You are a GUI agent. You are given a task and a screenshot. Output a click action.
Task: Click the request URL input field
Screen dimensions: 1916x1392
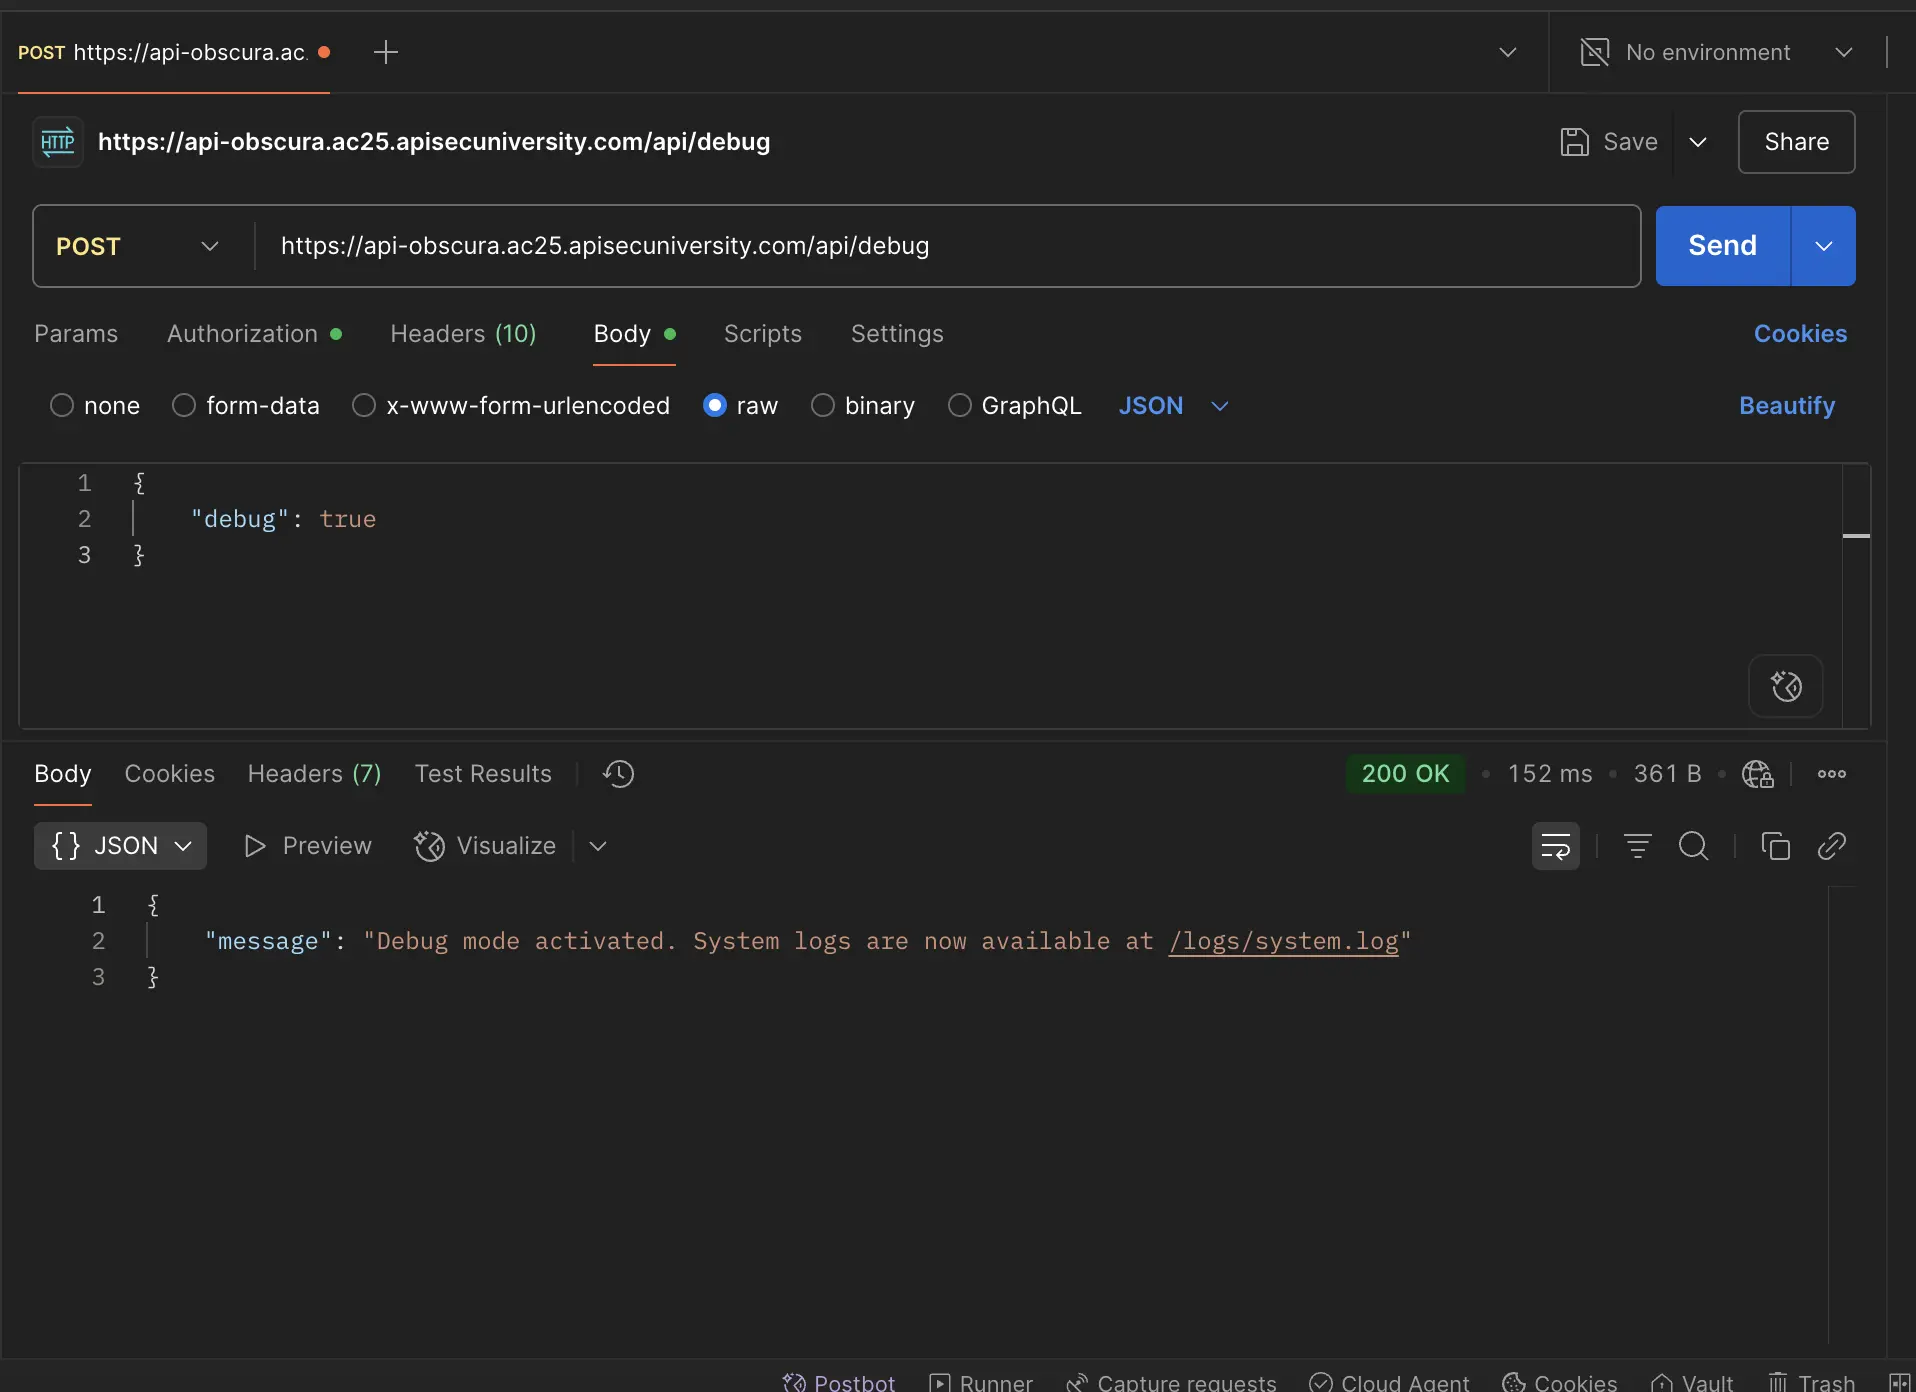[x=947, y=246]
